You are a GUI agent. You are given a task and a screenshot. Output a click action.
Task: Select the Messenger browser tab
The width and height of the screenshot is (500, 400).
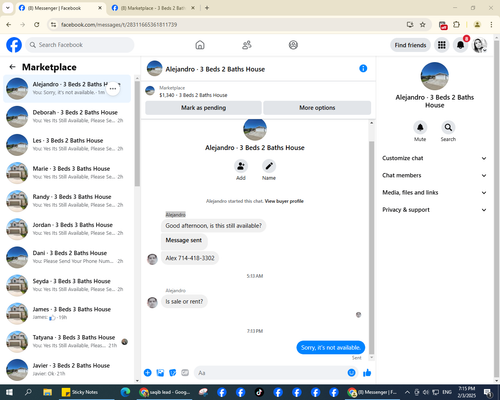tap(60, 8)
